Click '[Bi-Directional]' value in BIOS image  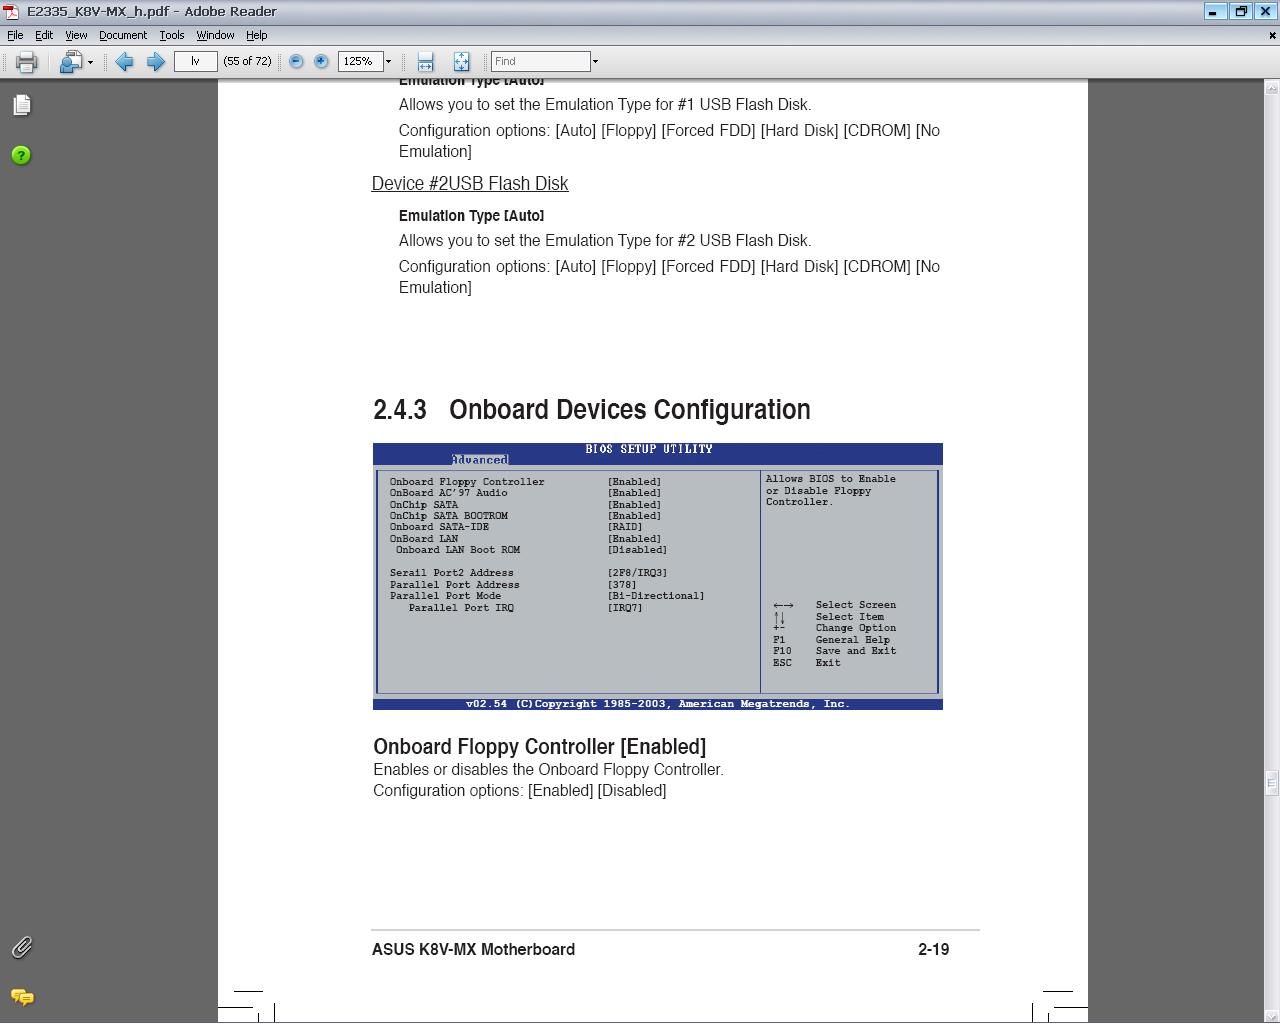point(656,596)
